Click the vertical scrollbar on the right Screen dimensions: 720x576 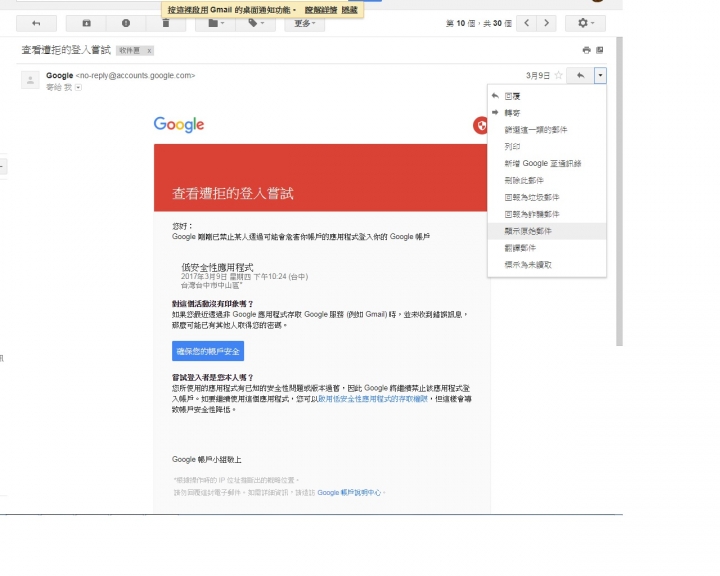tap(619, 191)
